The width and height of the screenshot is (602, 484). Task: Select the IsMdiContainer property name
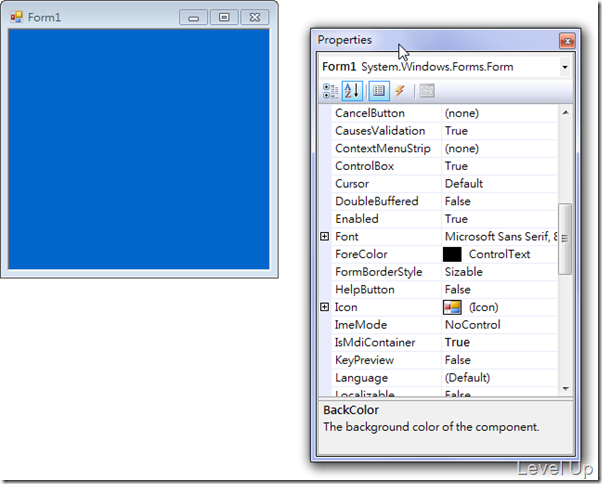[x=375, y=343]
